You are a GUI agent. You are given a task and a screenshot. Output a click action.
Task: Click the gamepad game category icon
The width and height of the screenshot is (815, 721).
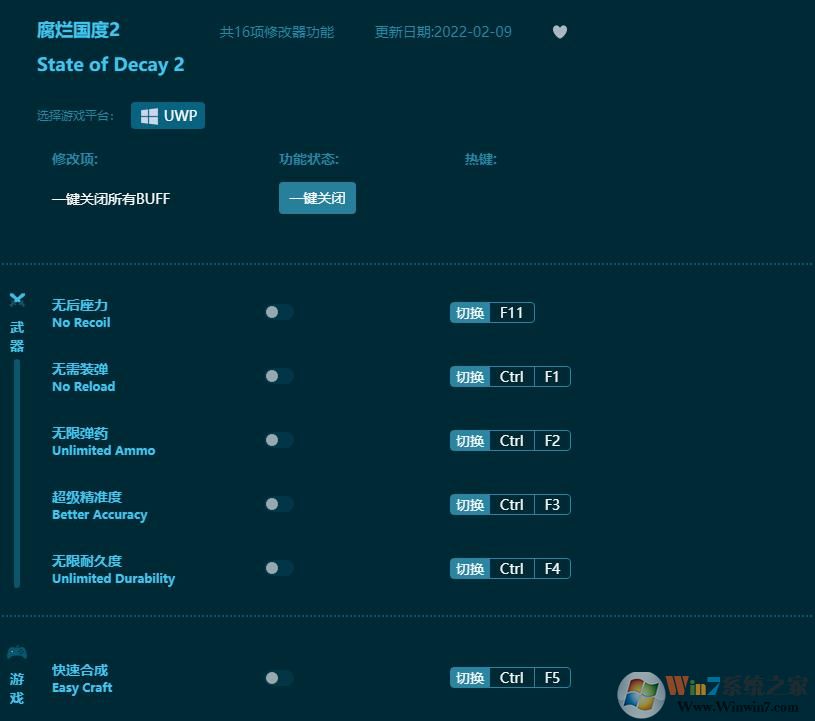17,652
